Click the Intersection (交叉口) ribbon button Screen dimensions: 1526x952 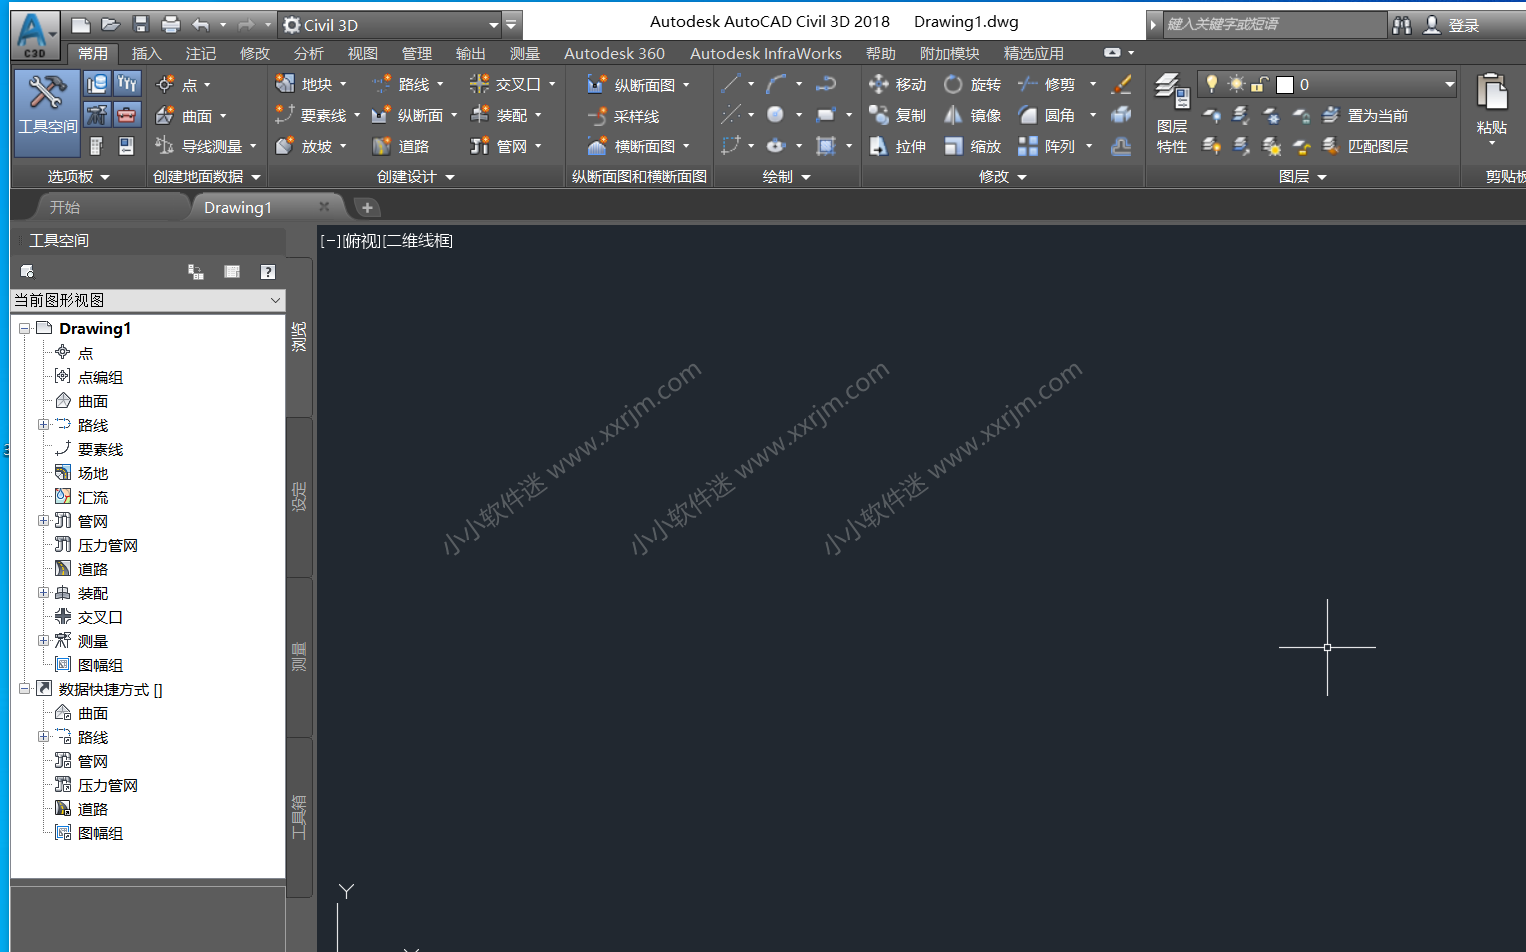click(512, 84)
